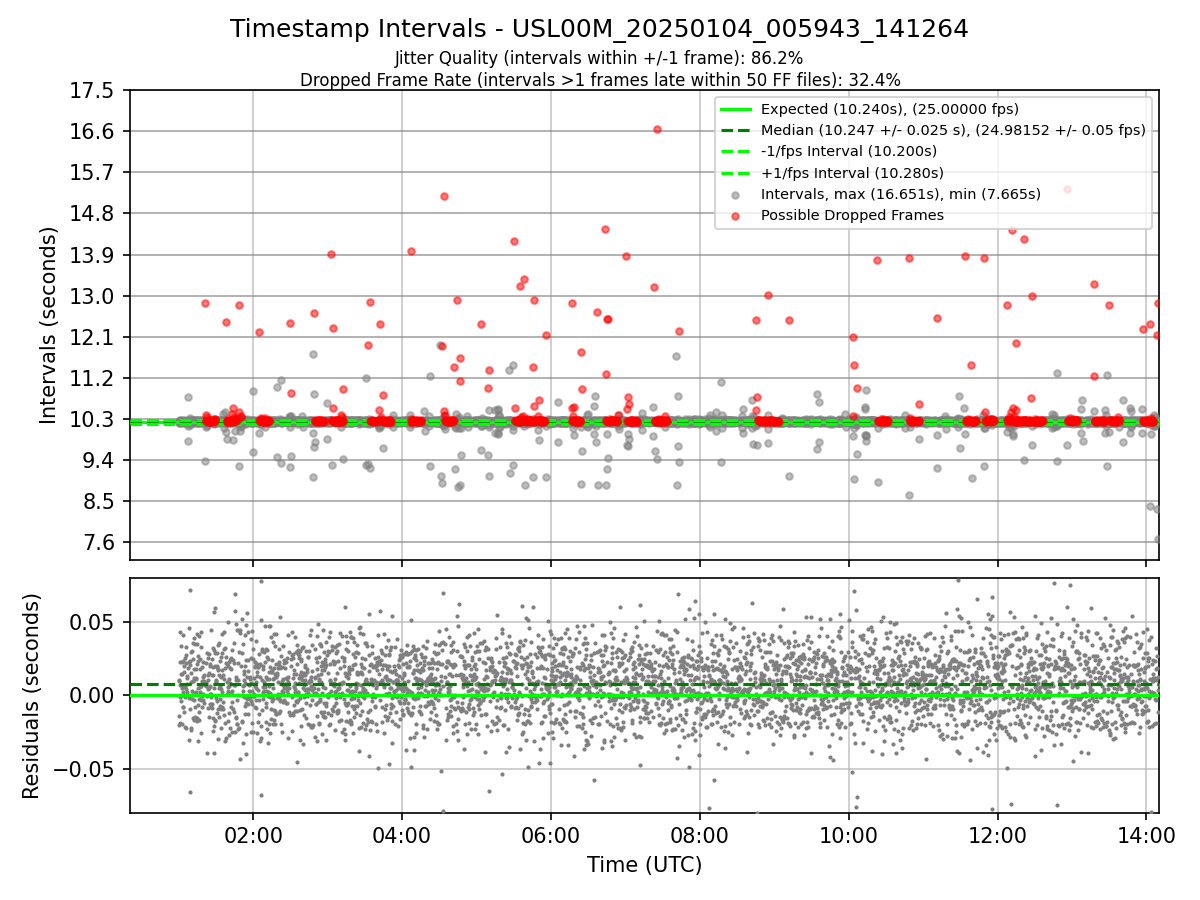The width and height of the screenshot is (1200, 900).
Task: Click the highest red dropped-frame point near 16.6 seconds
Action: click(x=657, y=129)
